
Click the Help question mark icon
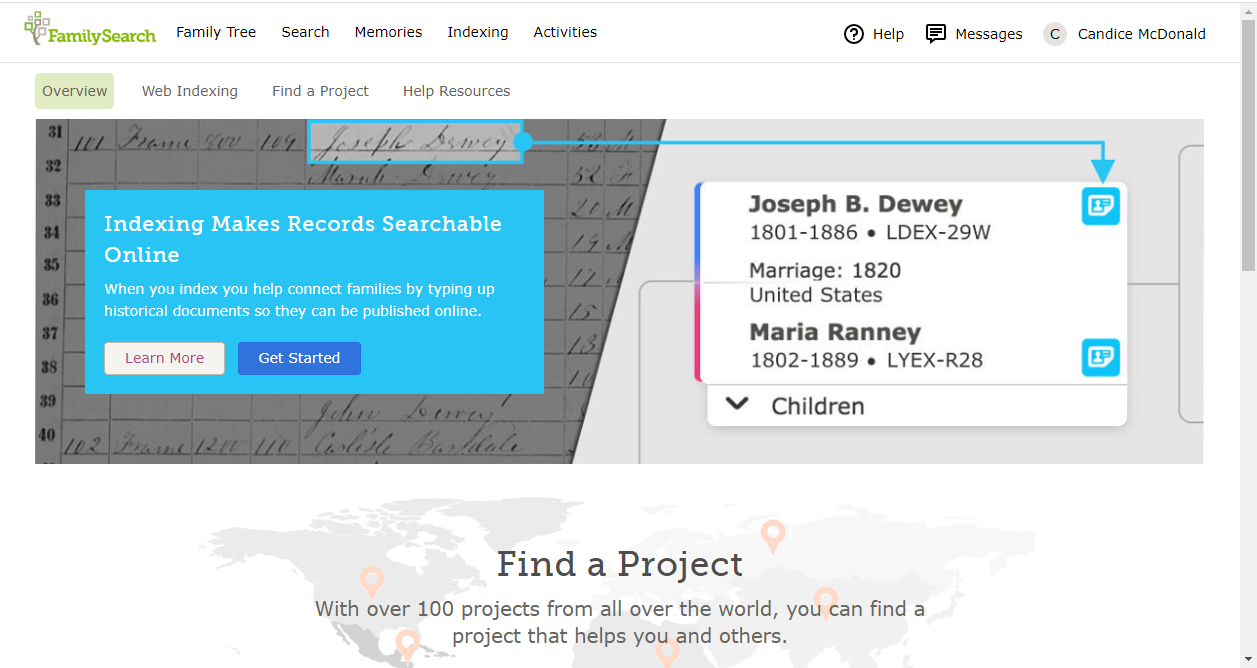pyautogui.click(x=853, y=34)
